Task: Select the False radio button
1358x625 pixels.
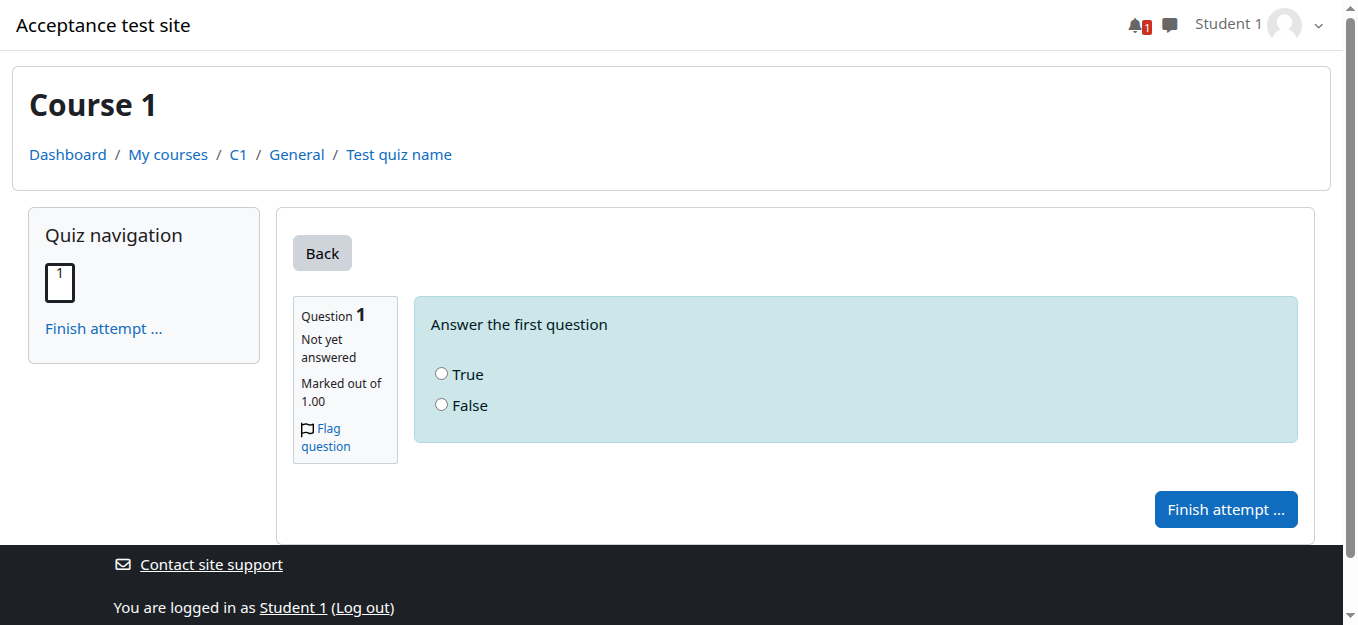Action: (442, 405)
